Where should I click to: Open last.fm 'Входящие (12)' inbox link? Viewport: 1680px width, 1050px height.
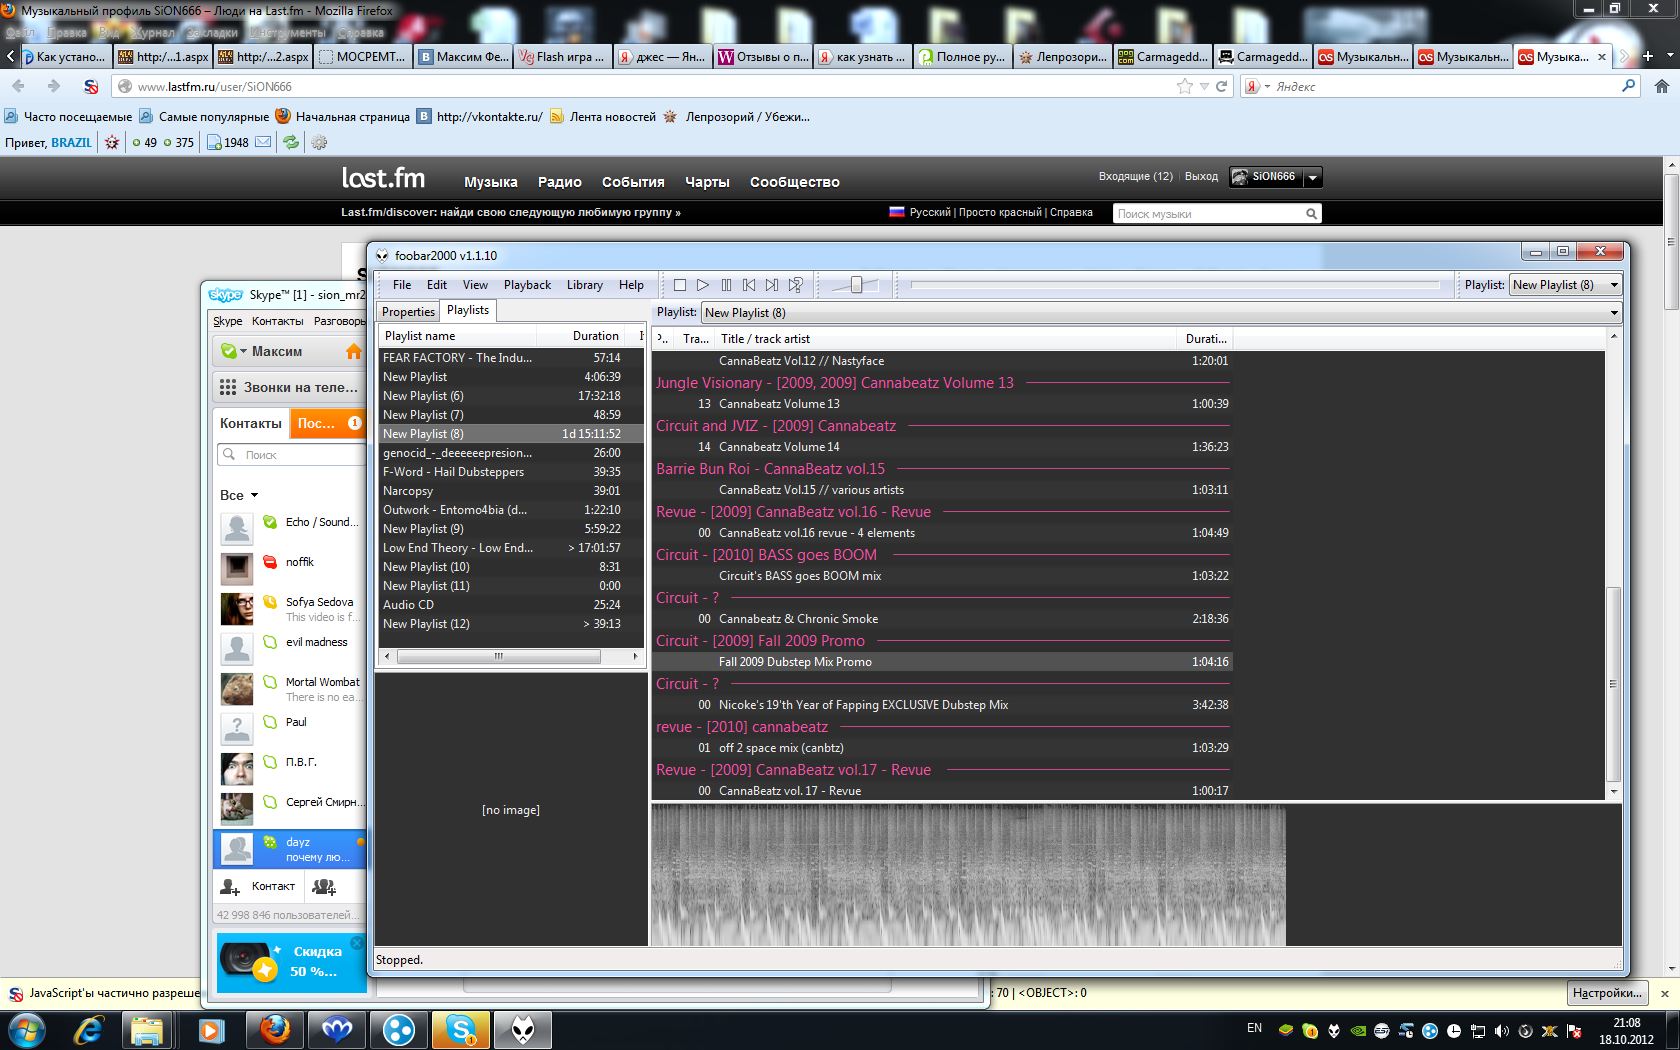(x=1135, y=176)
